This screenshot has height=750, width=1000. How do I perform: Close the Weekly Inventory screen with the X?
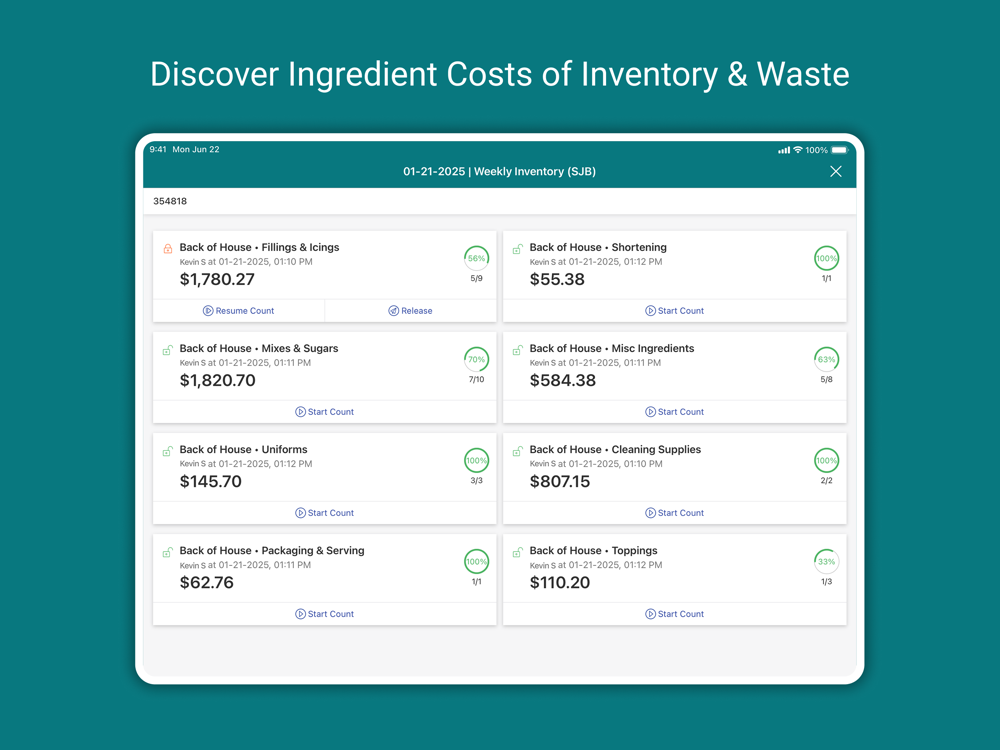[x=835, y=172]
